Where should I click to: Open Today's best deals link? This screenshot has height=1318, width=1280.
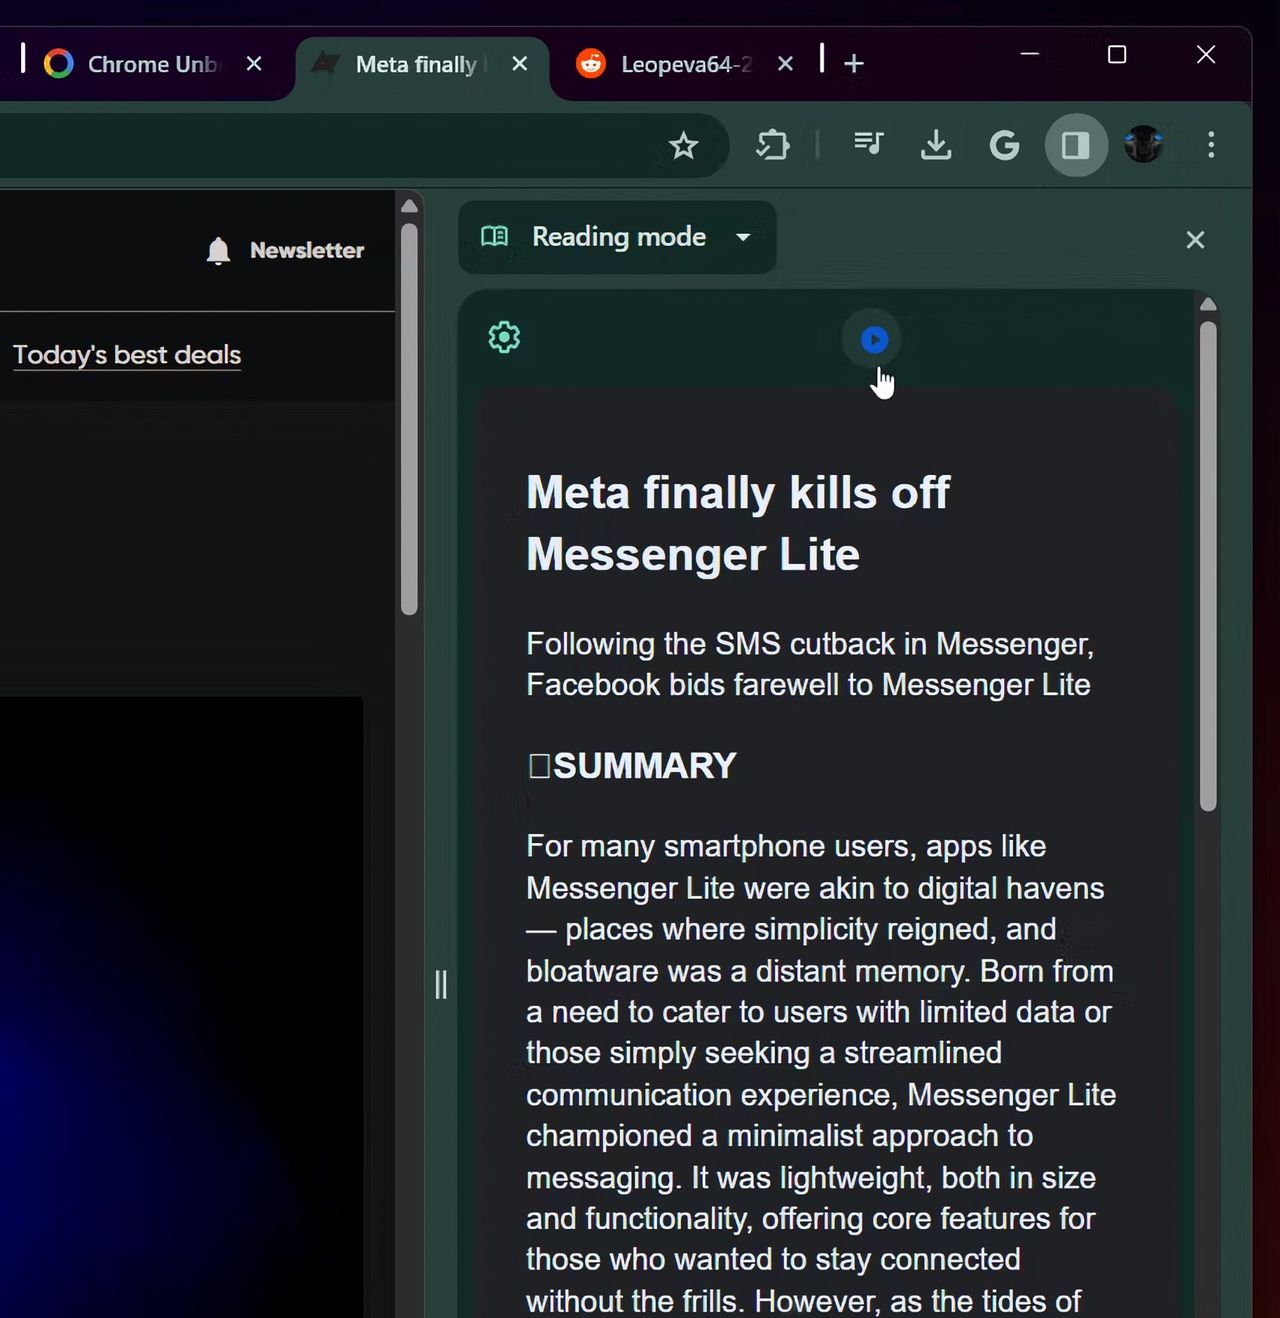click(x=126, y=354)
